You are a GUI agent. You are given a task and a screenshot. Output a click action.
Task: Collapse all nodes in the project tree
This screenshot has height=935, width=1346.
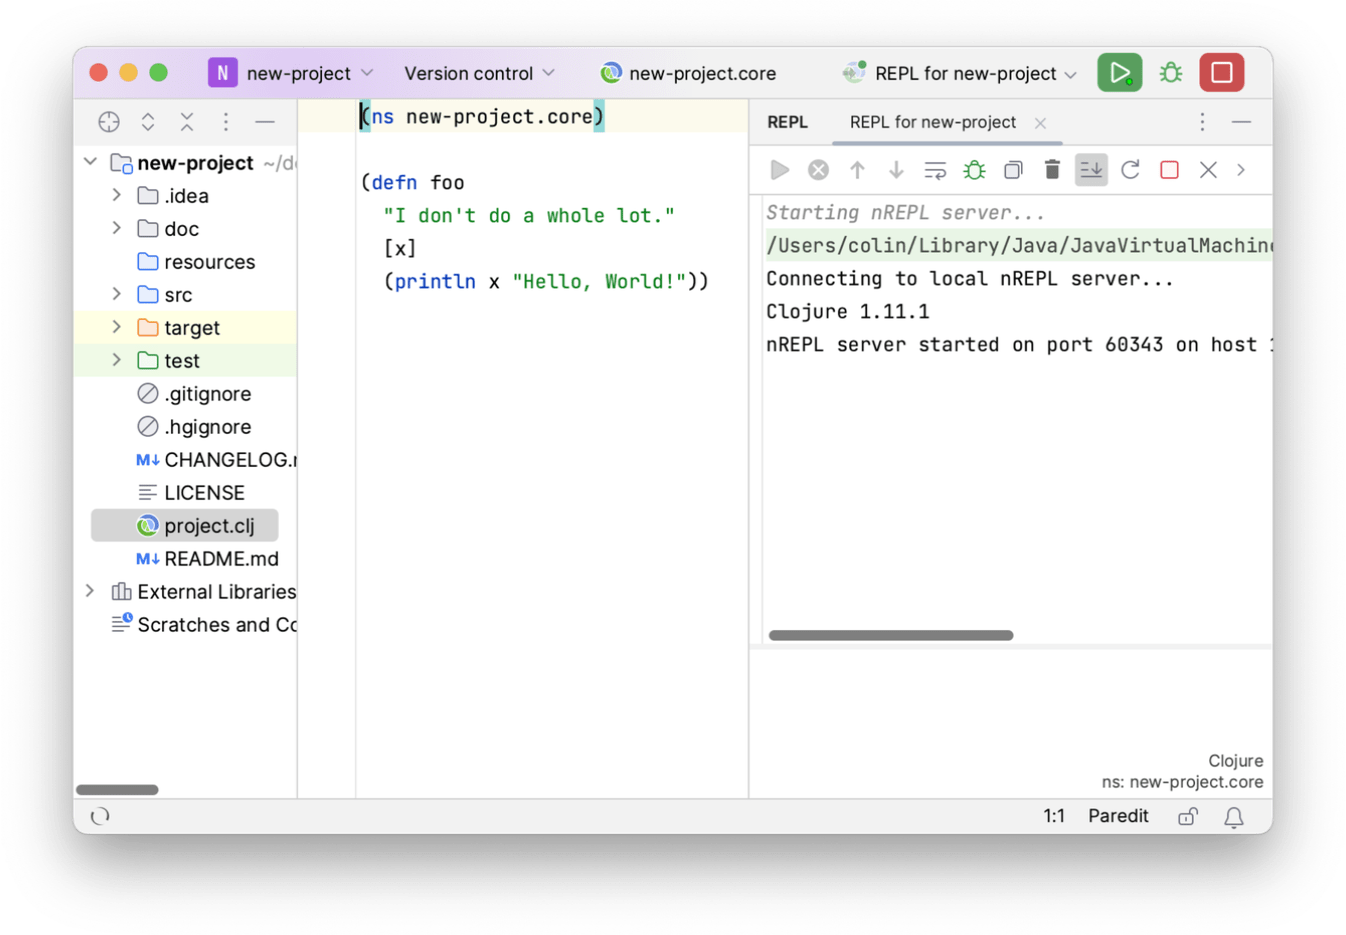click(187, 122)
